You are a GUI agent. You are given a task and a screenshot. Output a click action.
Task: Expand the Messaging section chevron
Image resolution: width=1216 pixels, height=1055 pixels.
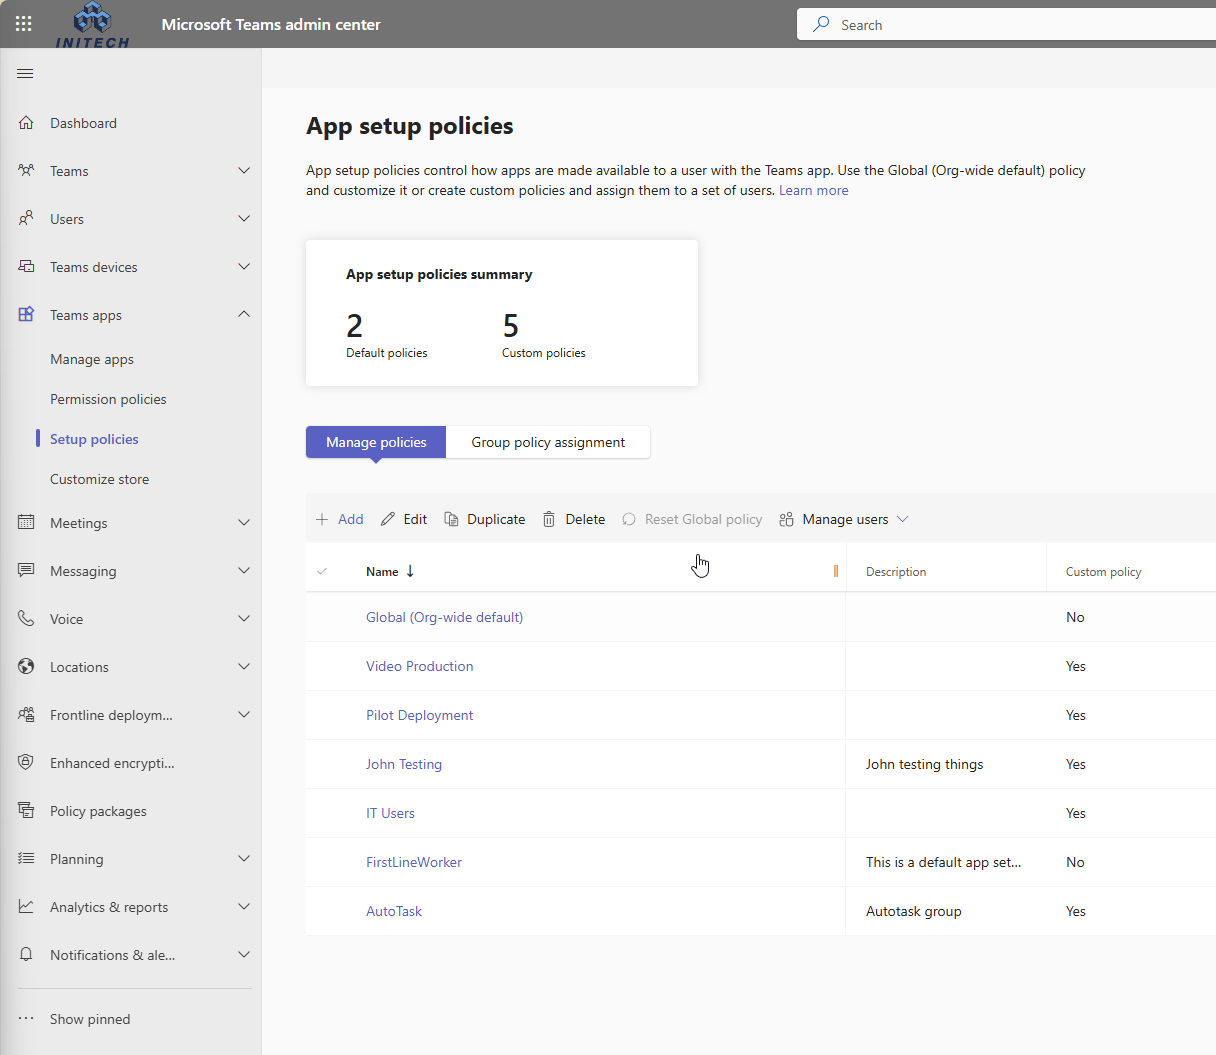click(244, 571)
